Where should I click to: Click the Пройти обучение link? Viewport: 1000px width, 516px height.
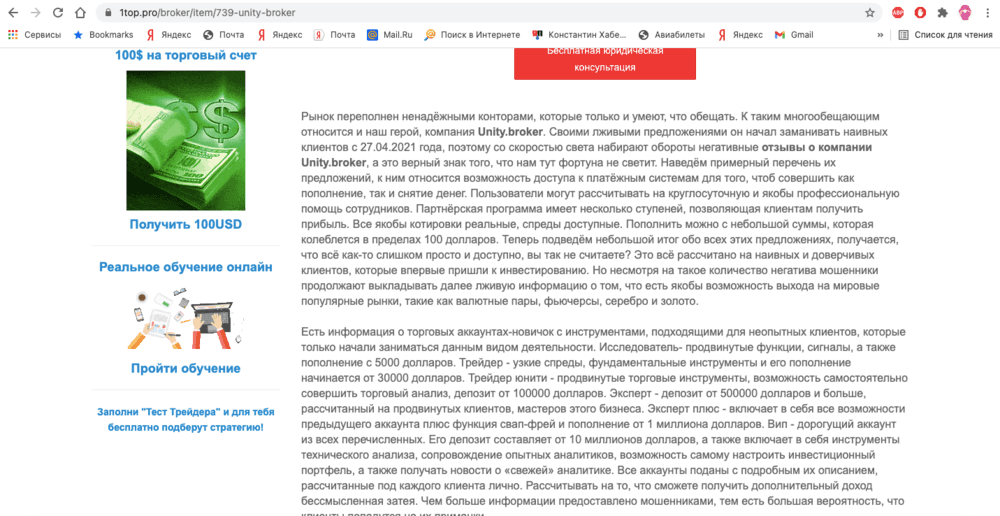tap(186, 368)
